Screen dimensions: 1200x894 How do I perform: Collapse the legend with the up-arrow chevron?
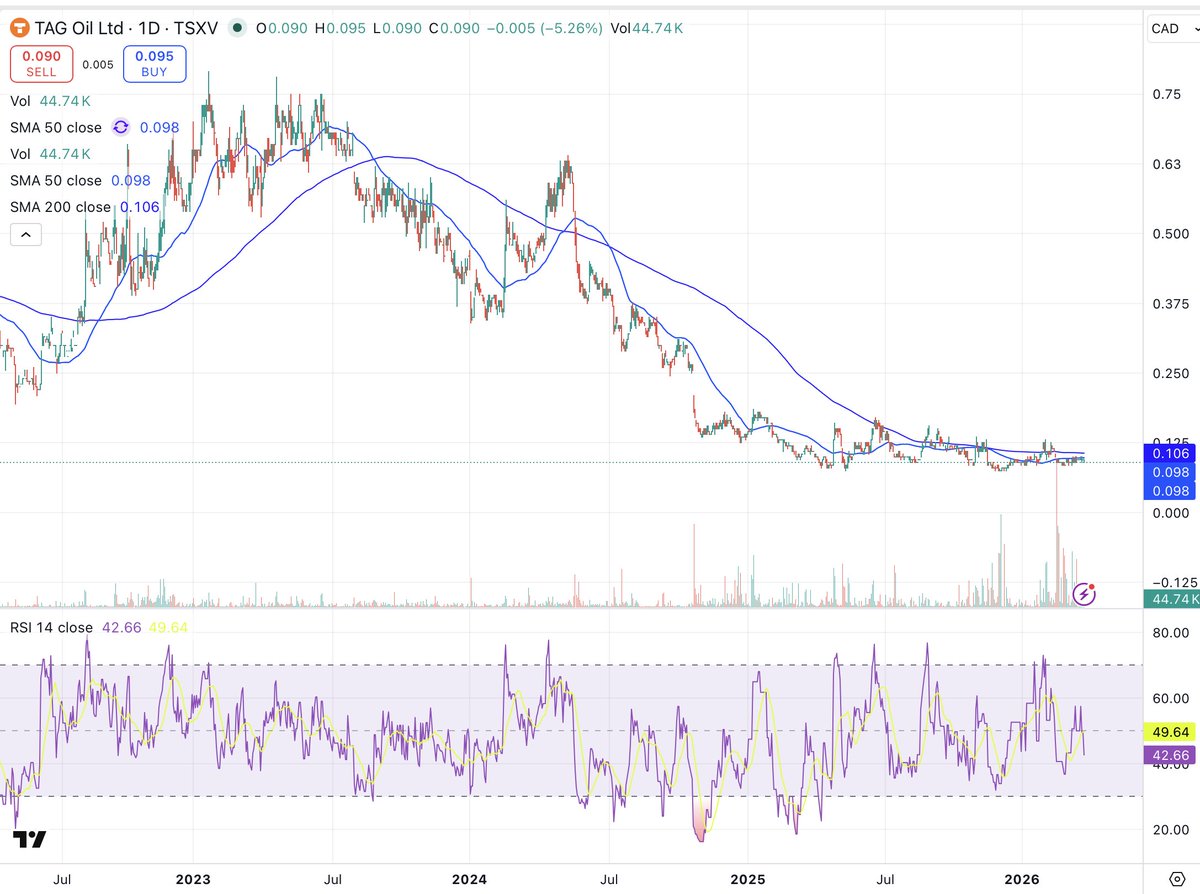click(x=25, y=234)
